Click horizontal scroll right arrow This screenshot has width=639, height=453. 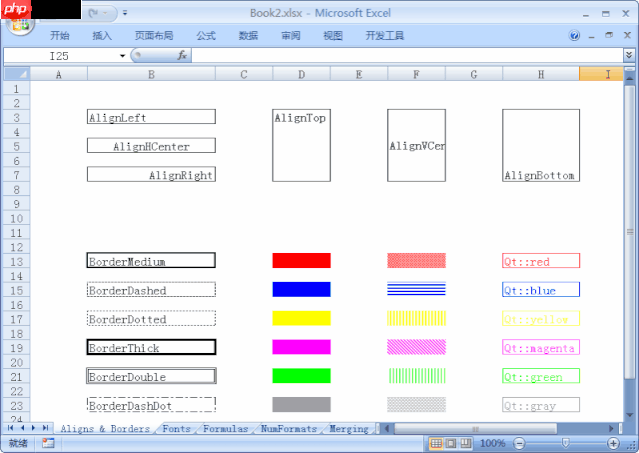[611, 429]
